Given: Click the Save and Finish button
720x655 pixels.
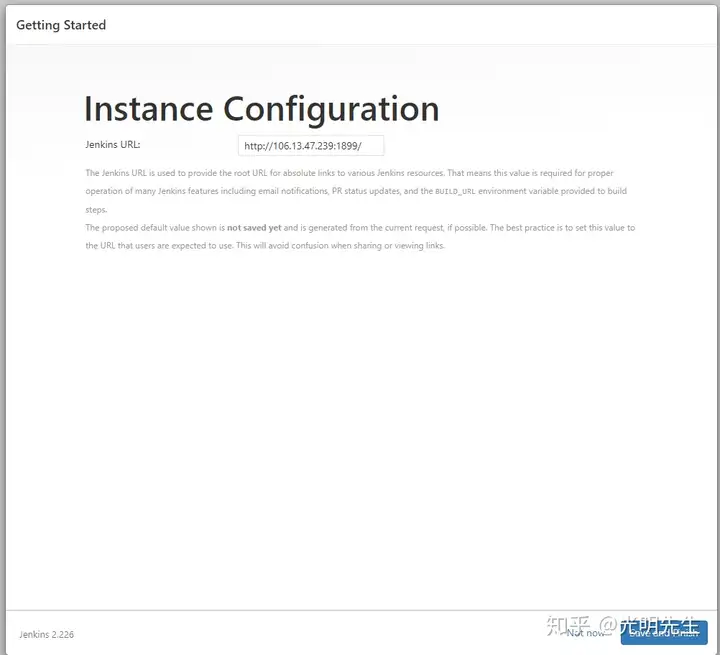Looking at the screenshot, I should [x=664, y=633].
